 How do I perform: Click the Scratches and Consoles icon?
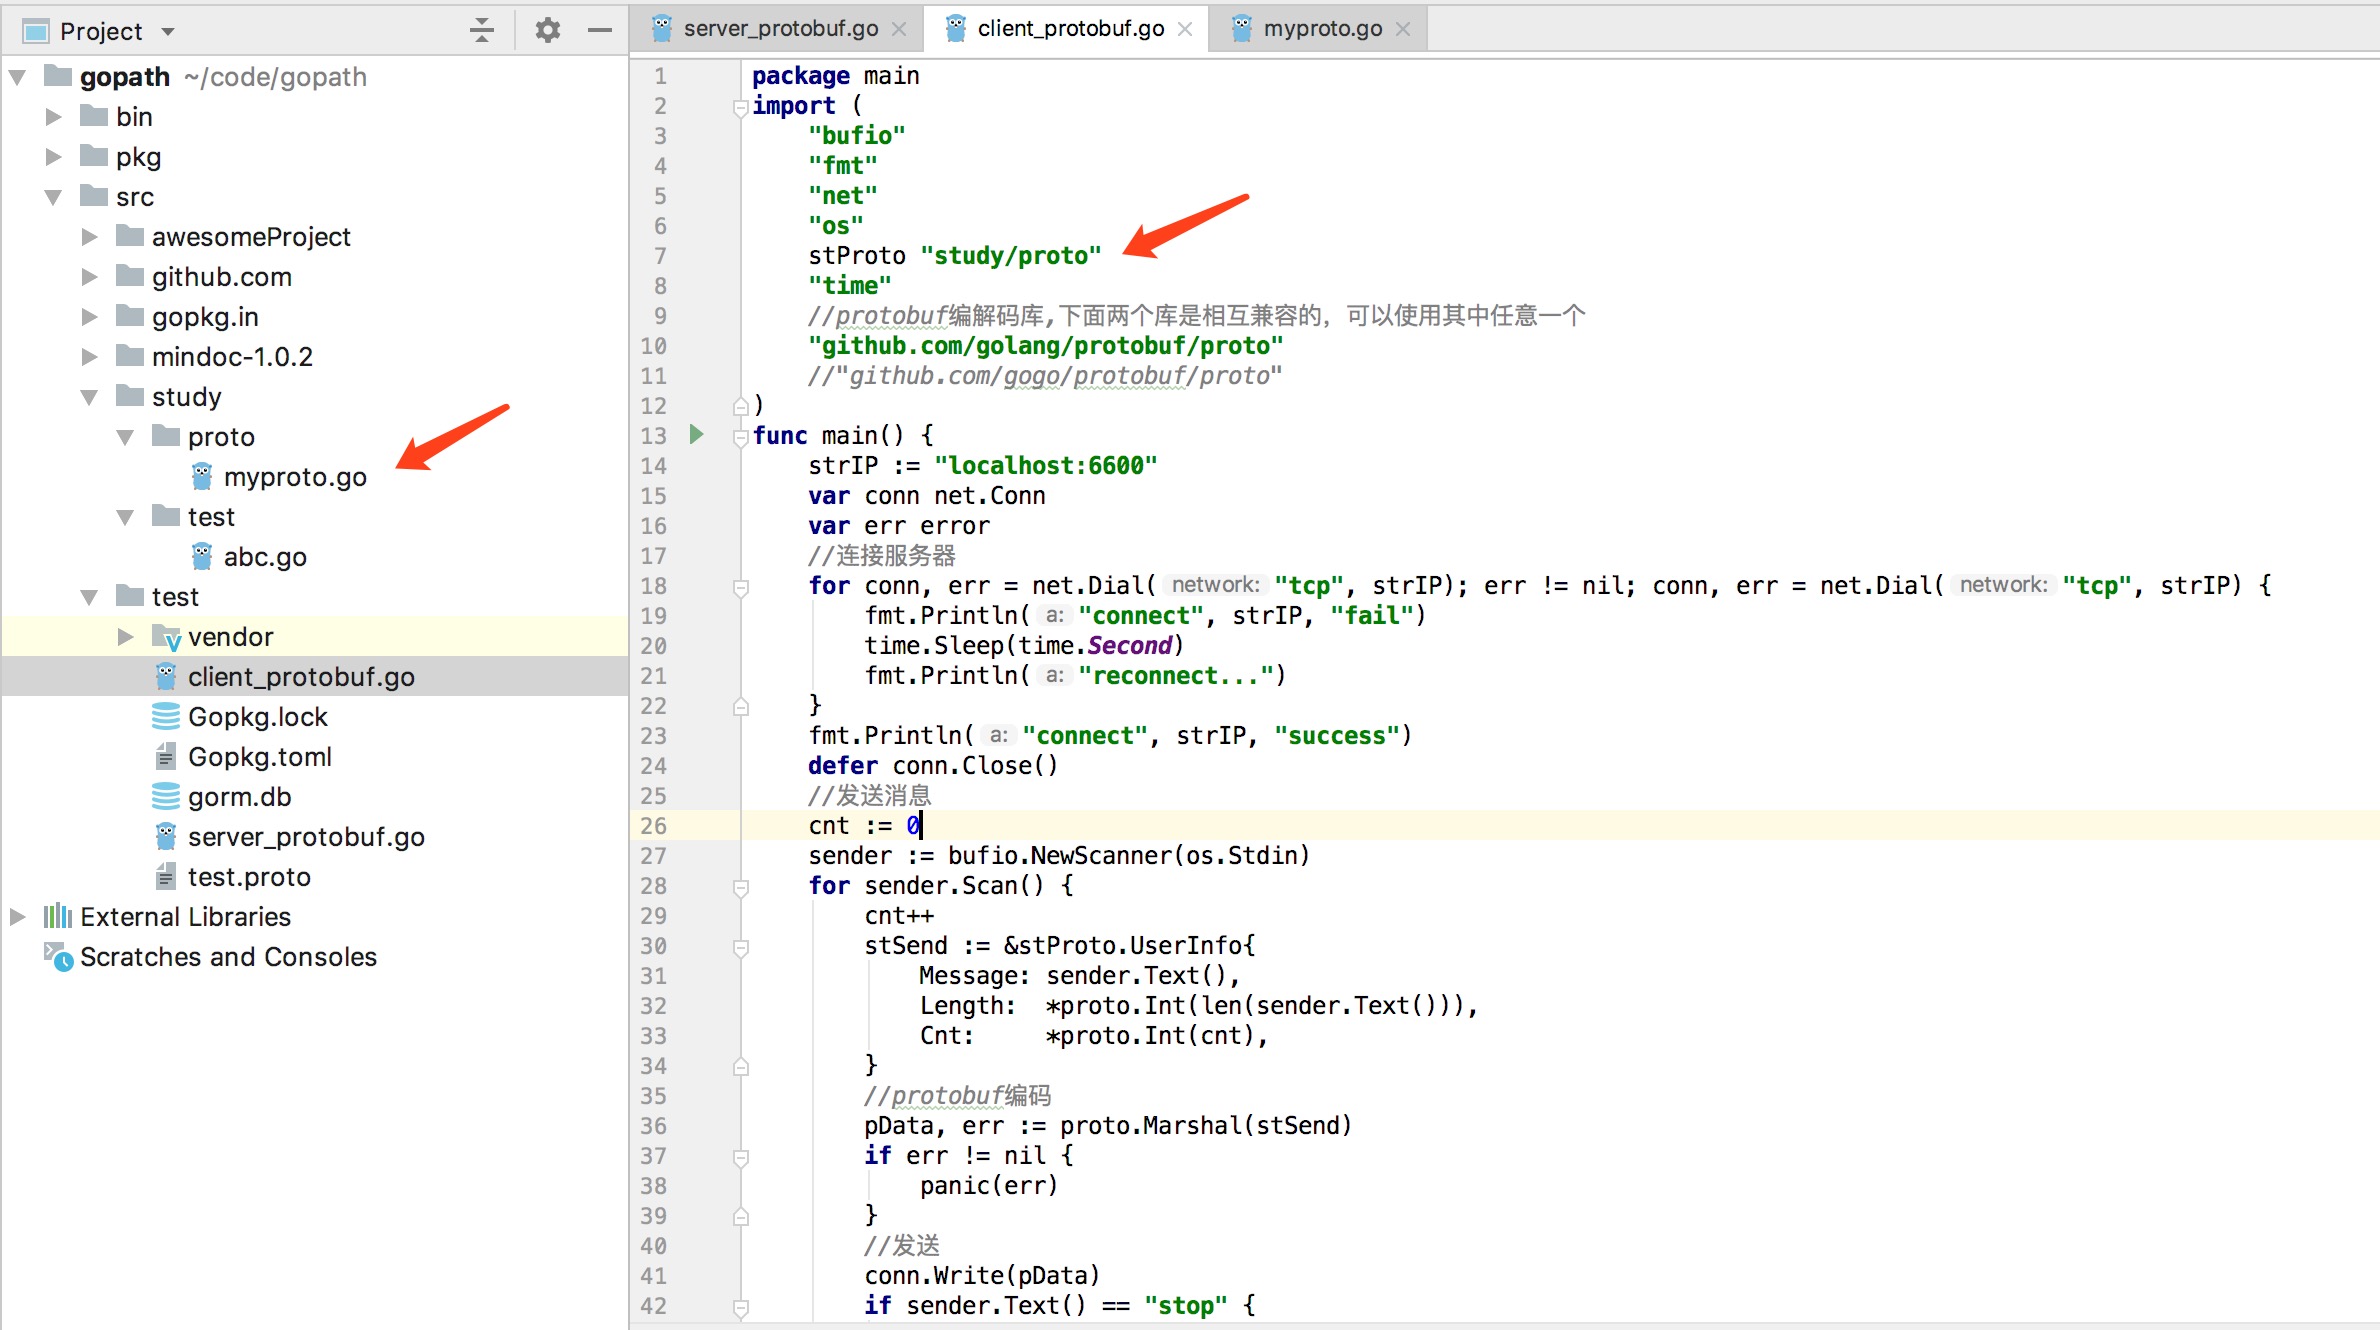[x=58, y=957]
